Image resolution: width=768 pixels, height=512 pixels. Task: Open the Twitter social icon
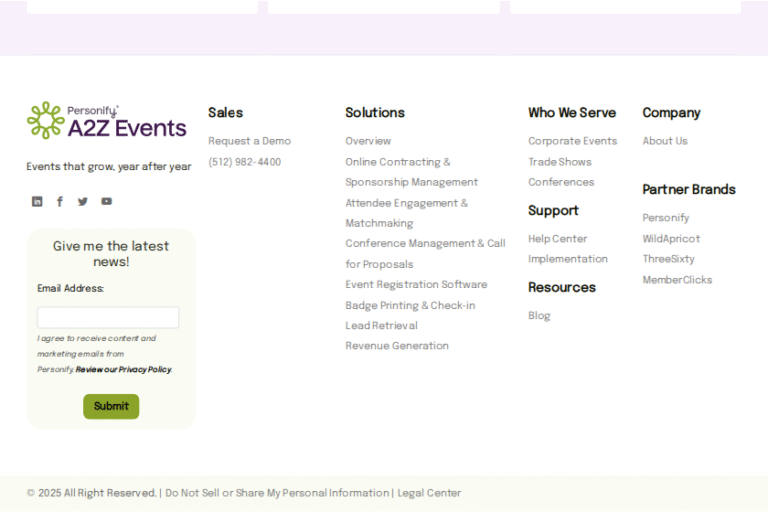[83, 201]
